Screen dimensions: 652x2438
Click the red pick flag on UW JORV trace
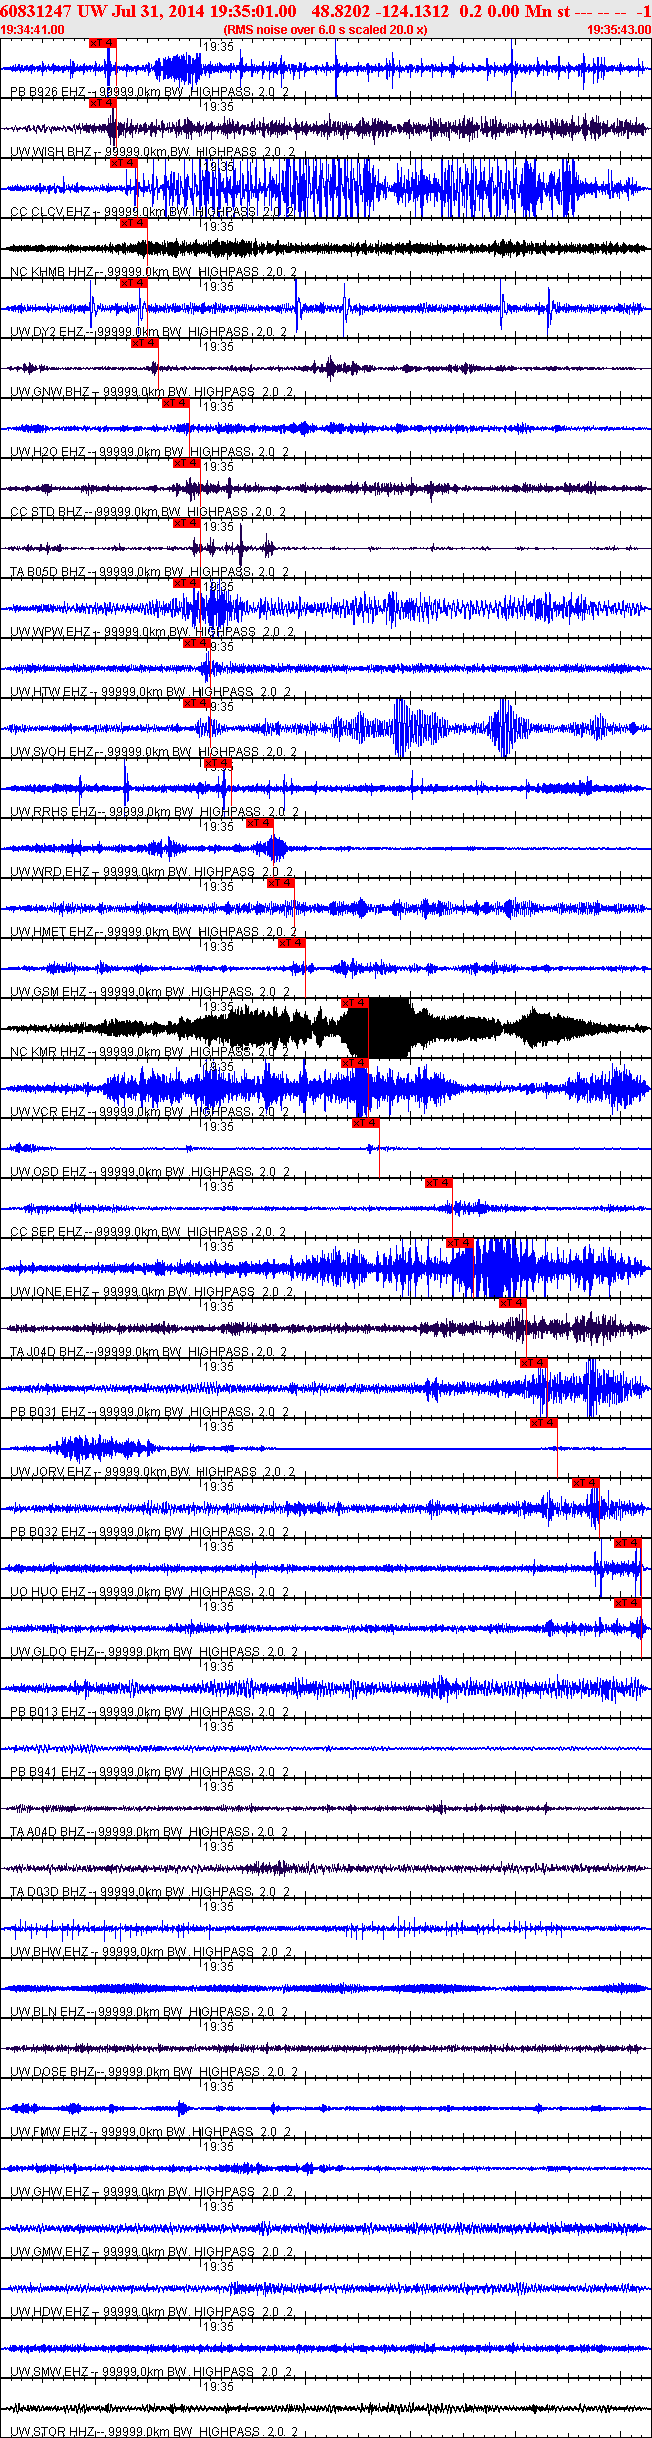[x=544, y=1423]
